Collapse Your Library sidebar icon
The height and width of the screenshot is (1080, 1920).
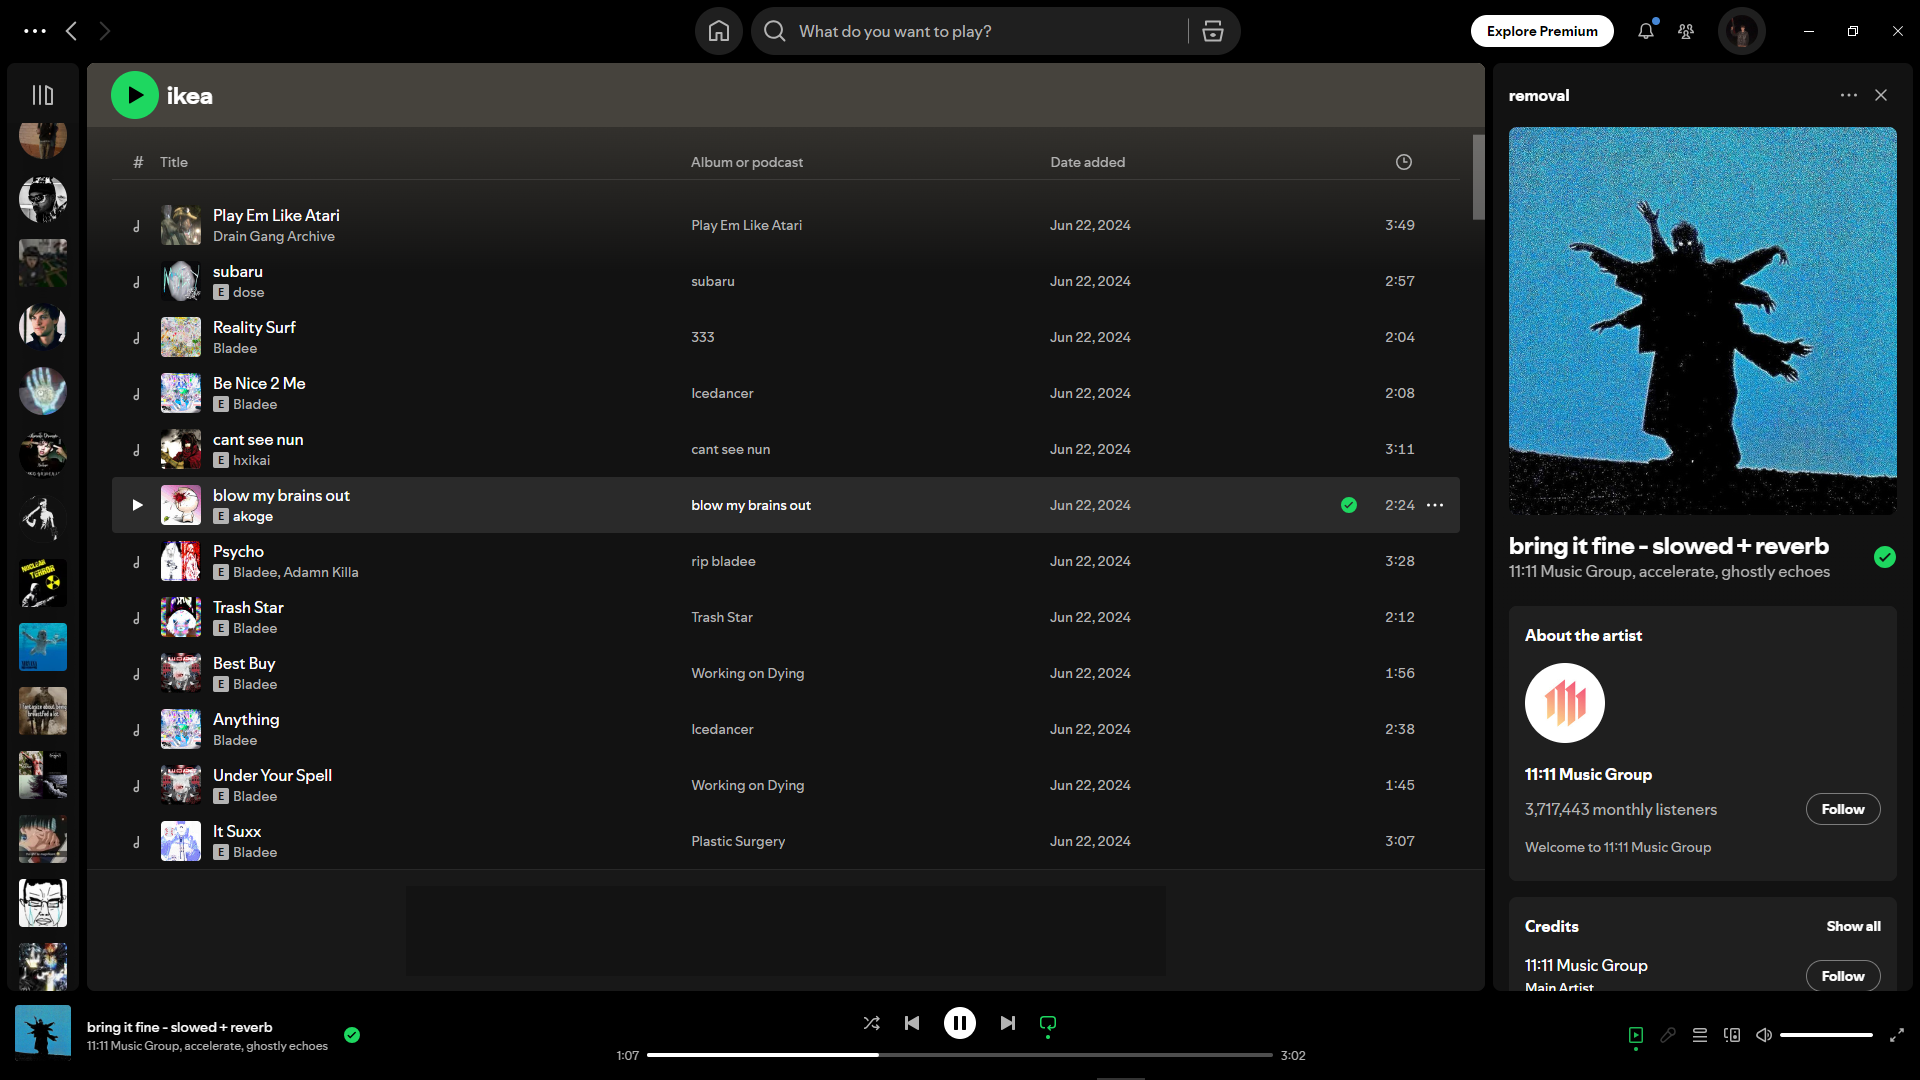[x=42, y=95]
